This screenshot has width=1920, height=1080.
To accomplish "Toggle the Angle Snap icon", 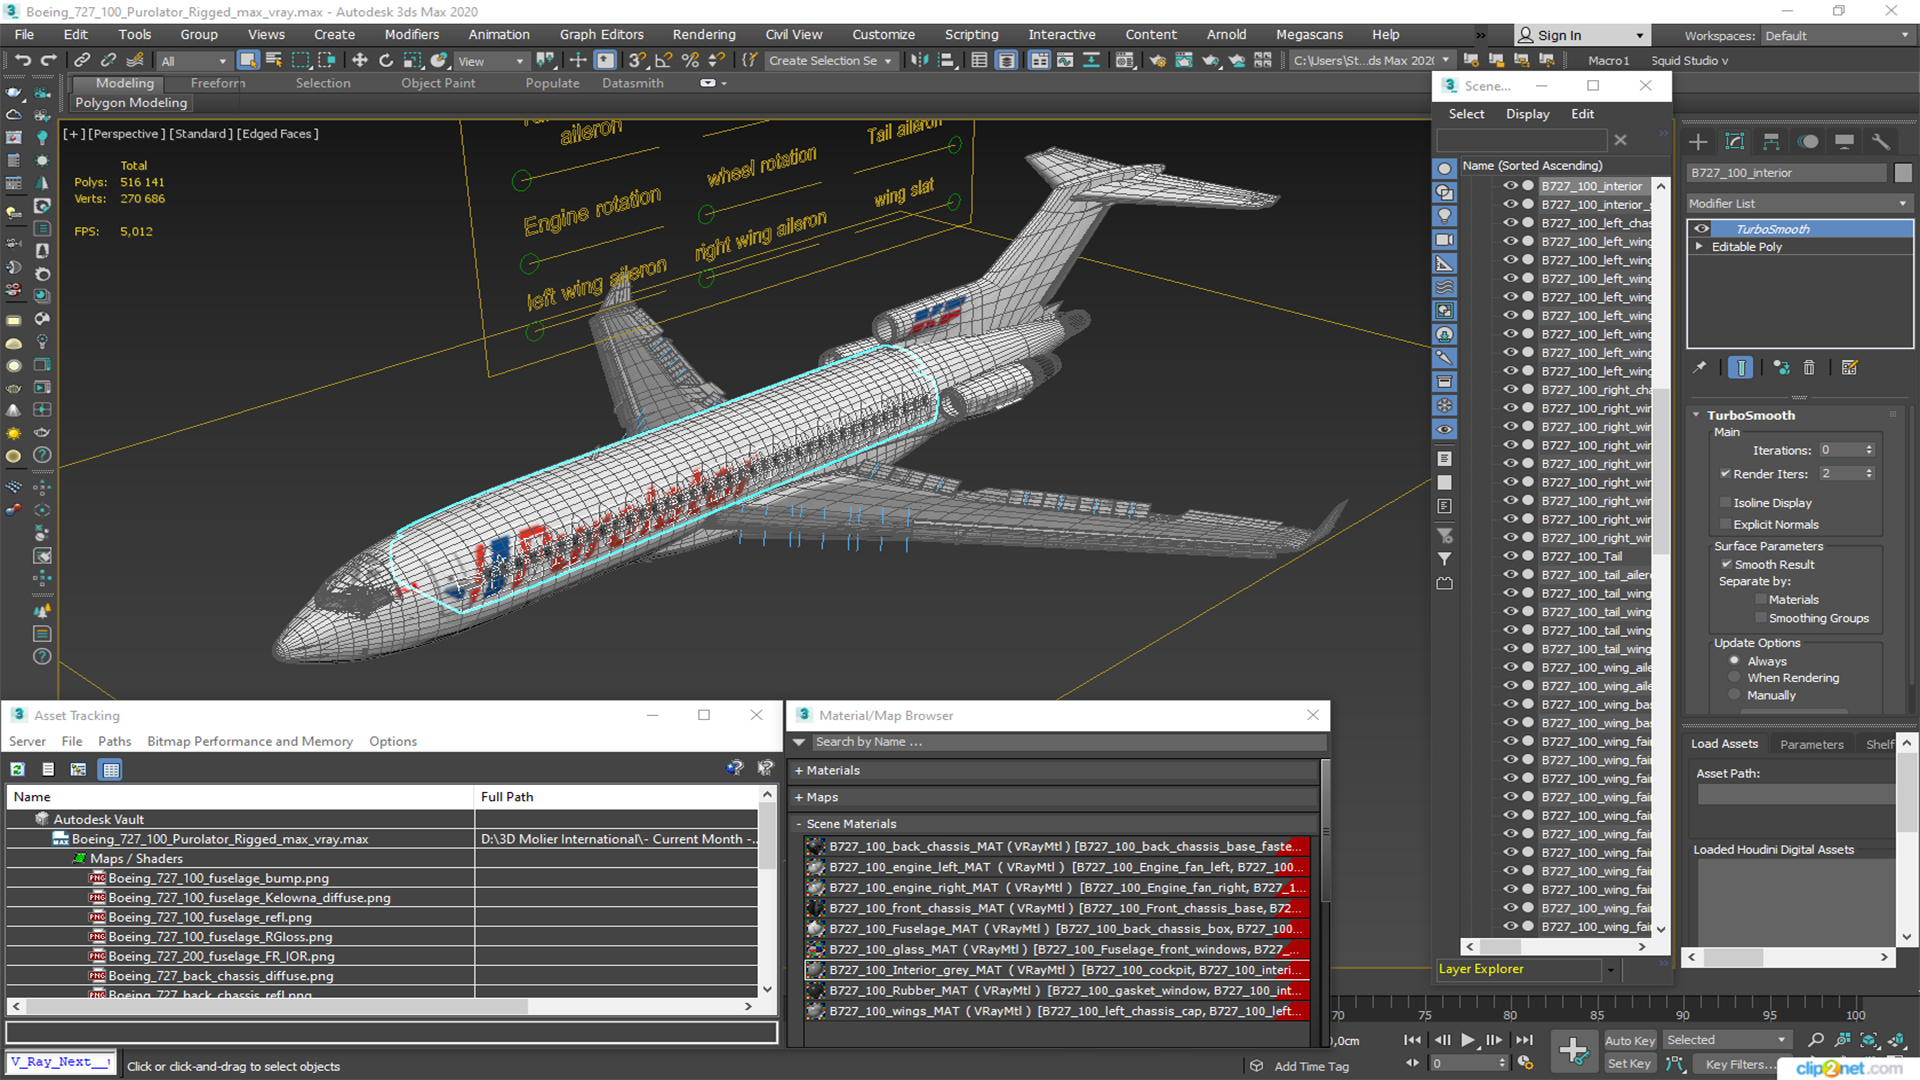I will (663, 60).
